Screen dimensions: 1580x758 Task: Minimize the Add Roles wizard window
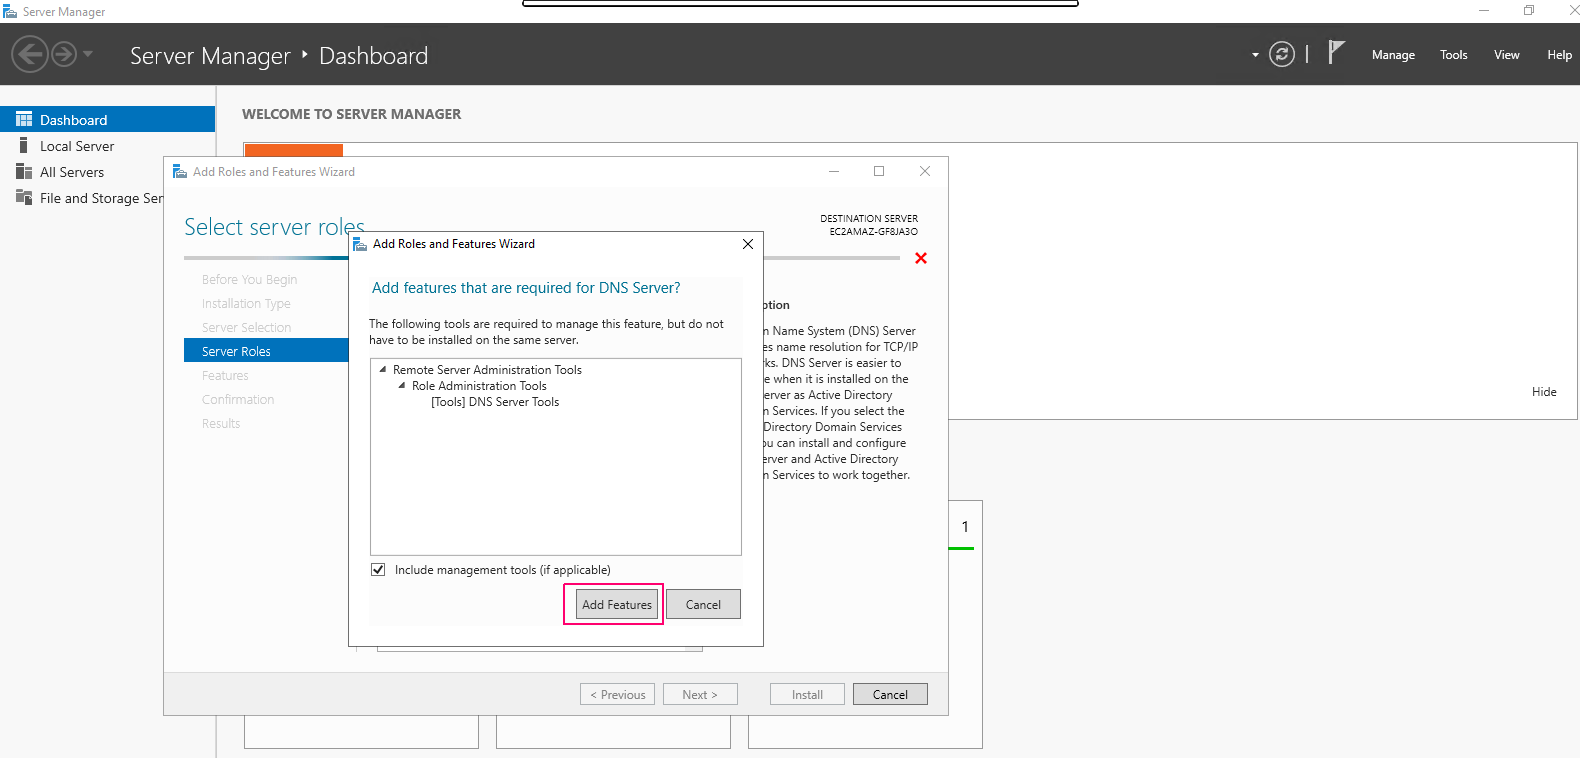tap(834, 171)
